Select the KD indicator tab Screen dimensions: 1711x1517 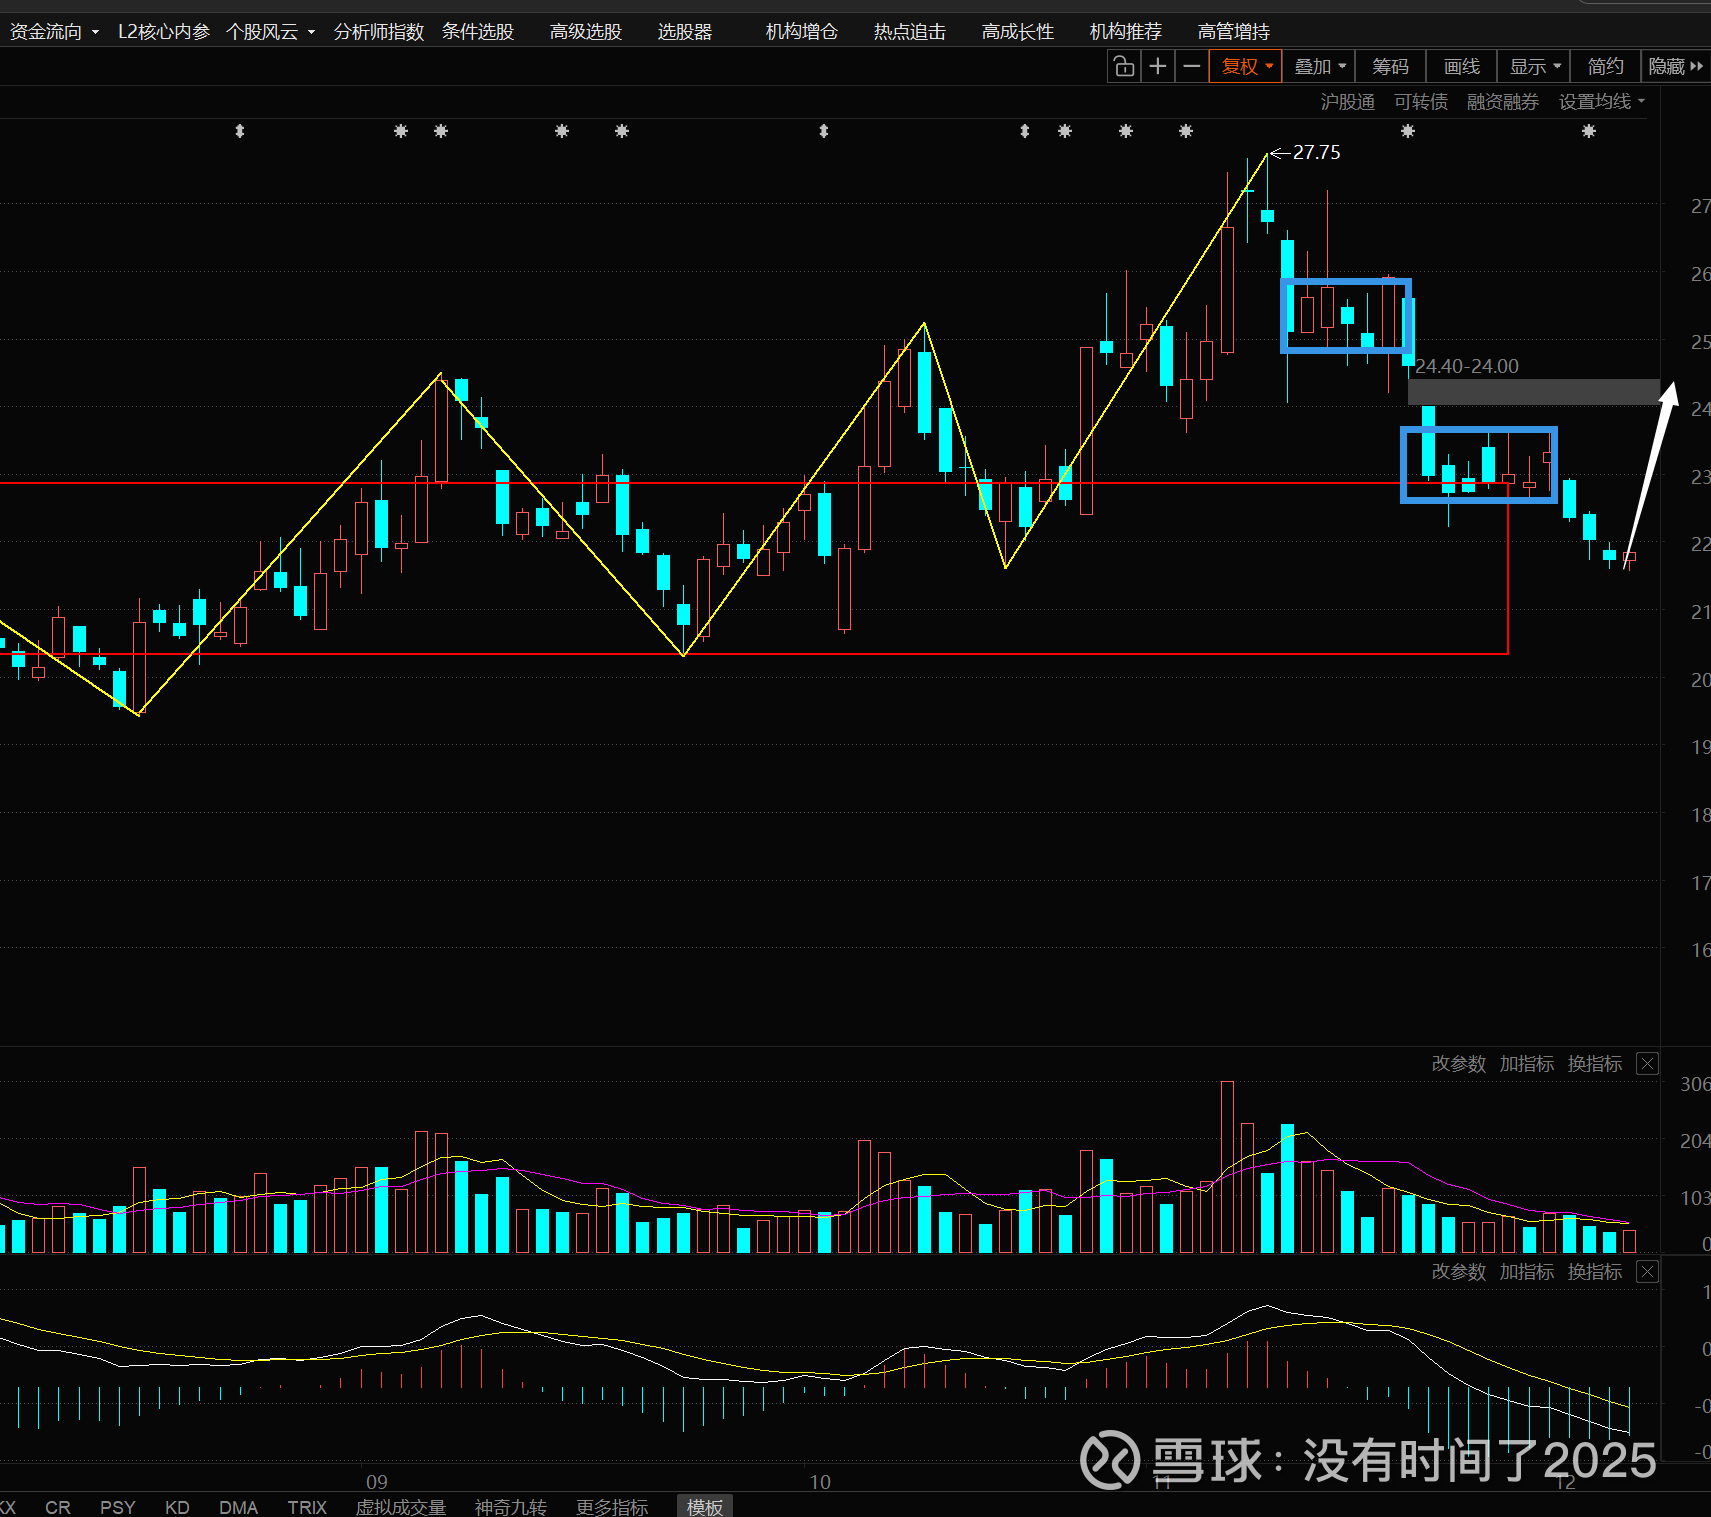pos(177,1507)
